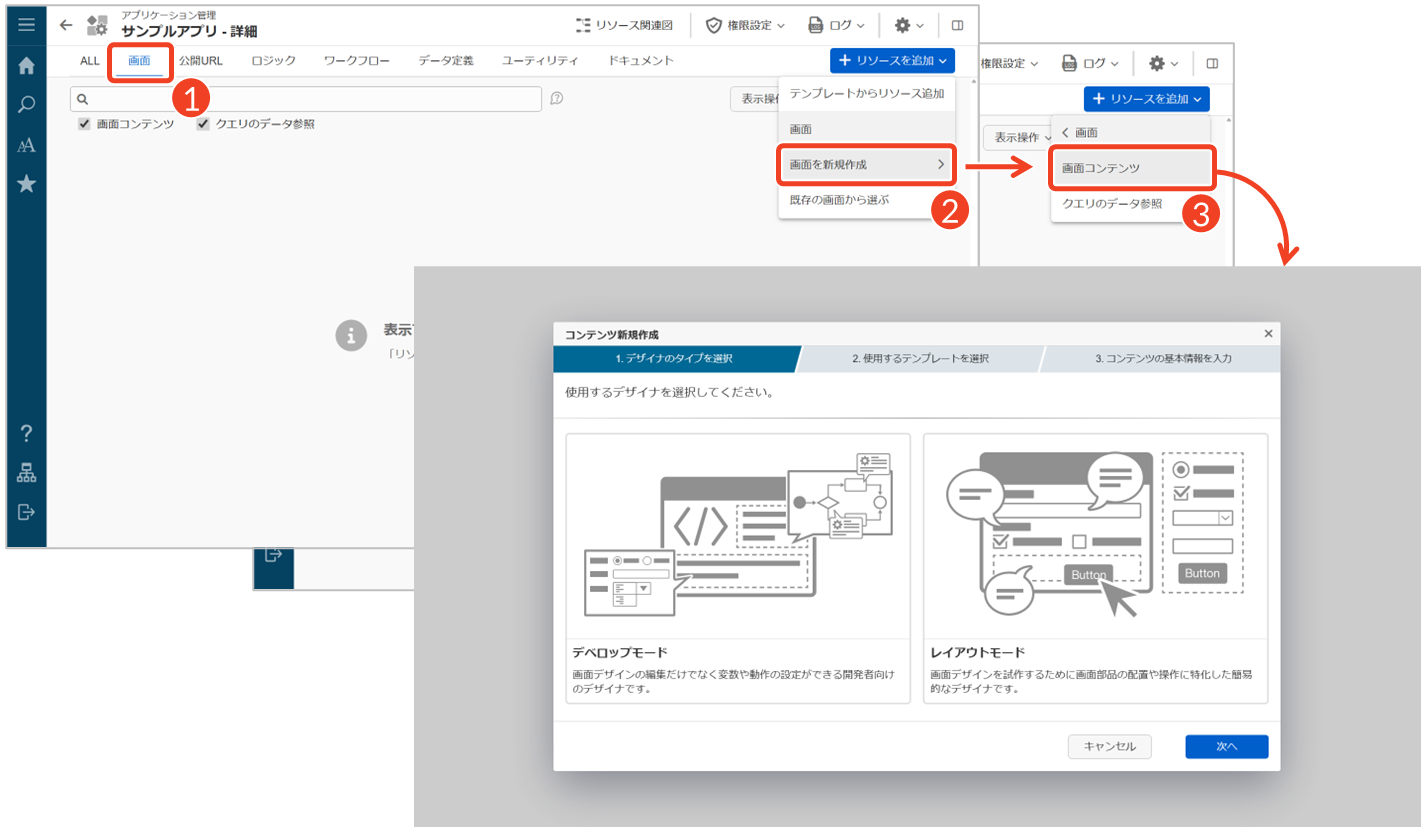Screen dimensions: 1425x832
Task: Switch to the 画面 tab
Action: point(139,61)
